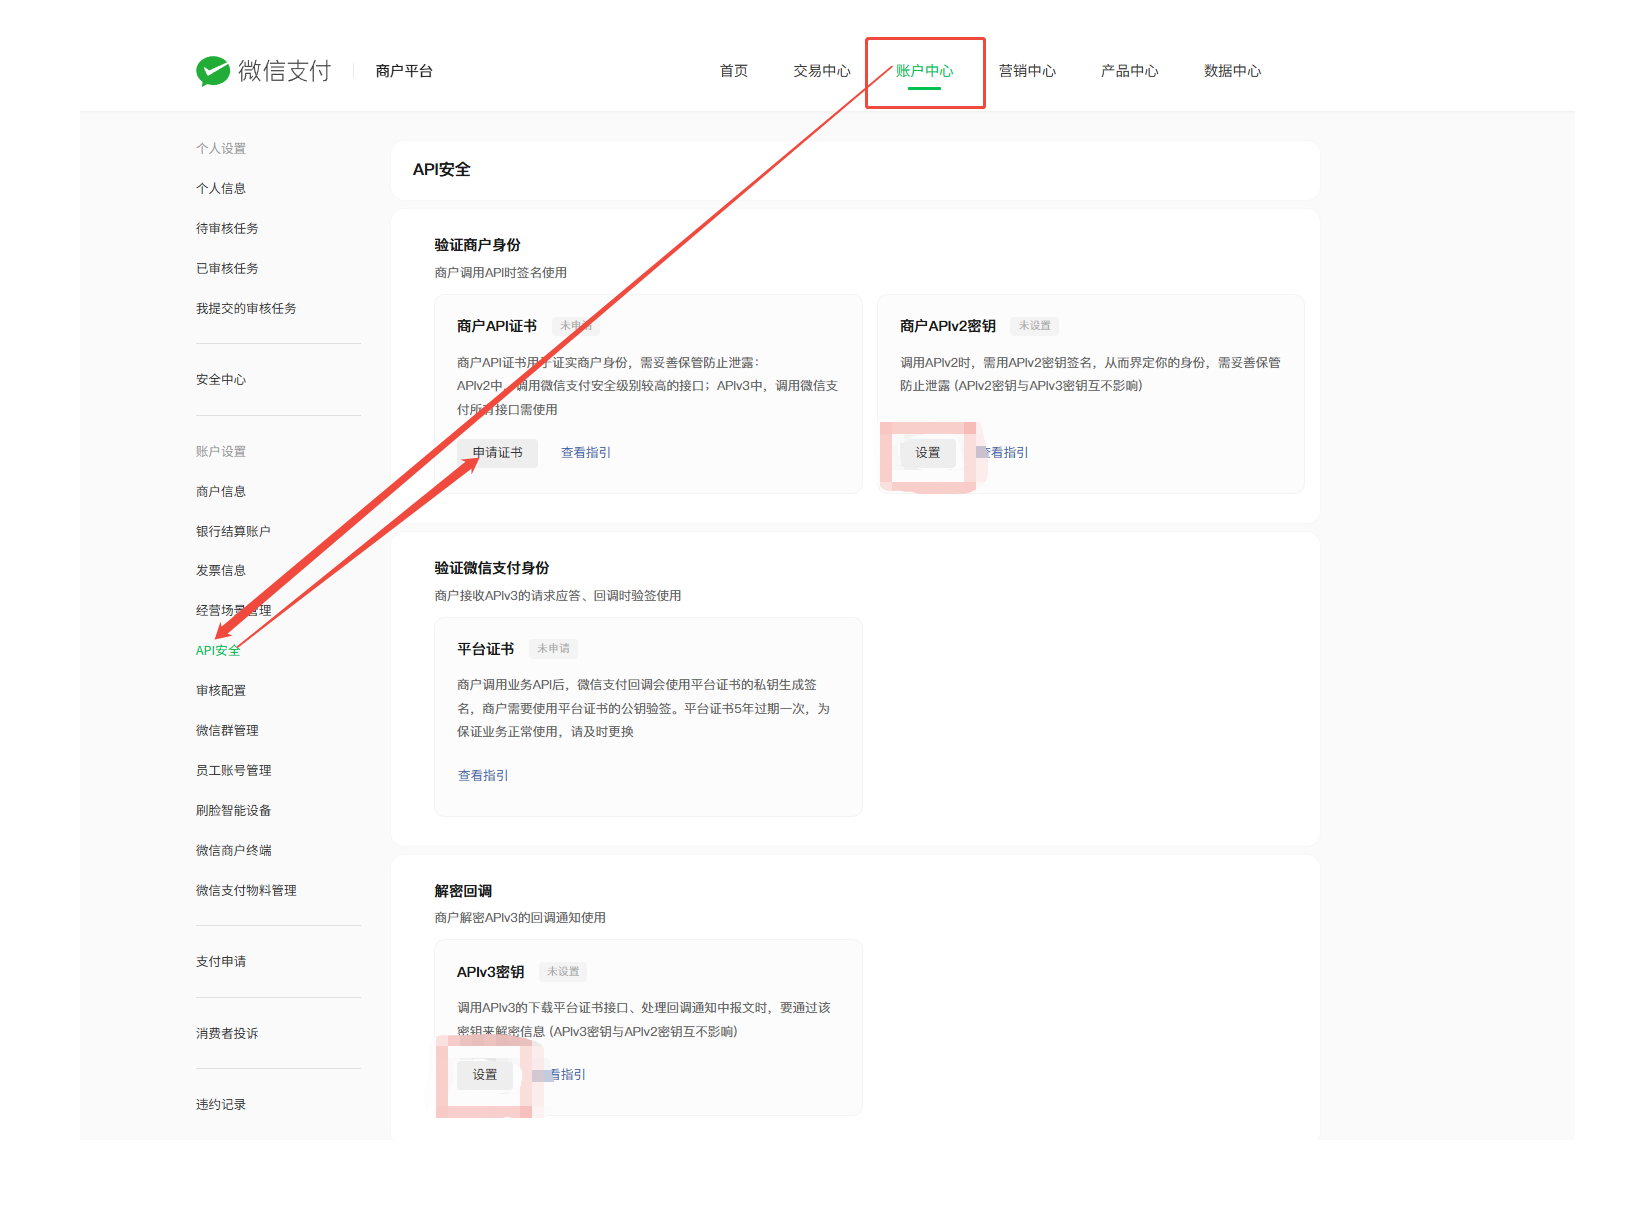
Task: Open 营销中心 in top navigation
Action: tap(1027, 71)
